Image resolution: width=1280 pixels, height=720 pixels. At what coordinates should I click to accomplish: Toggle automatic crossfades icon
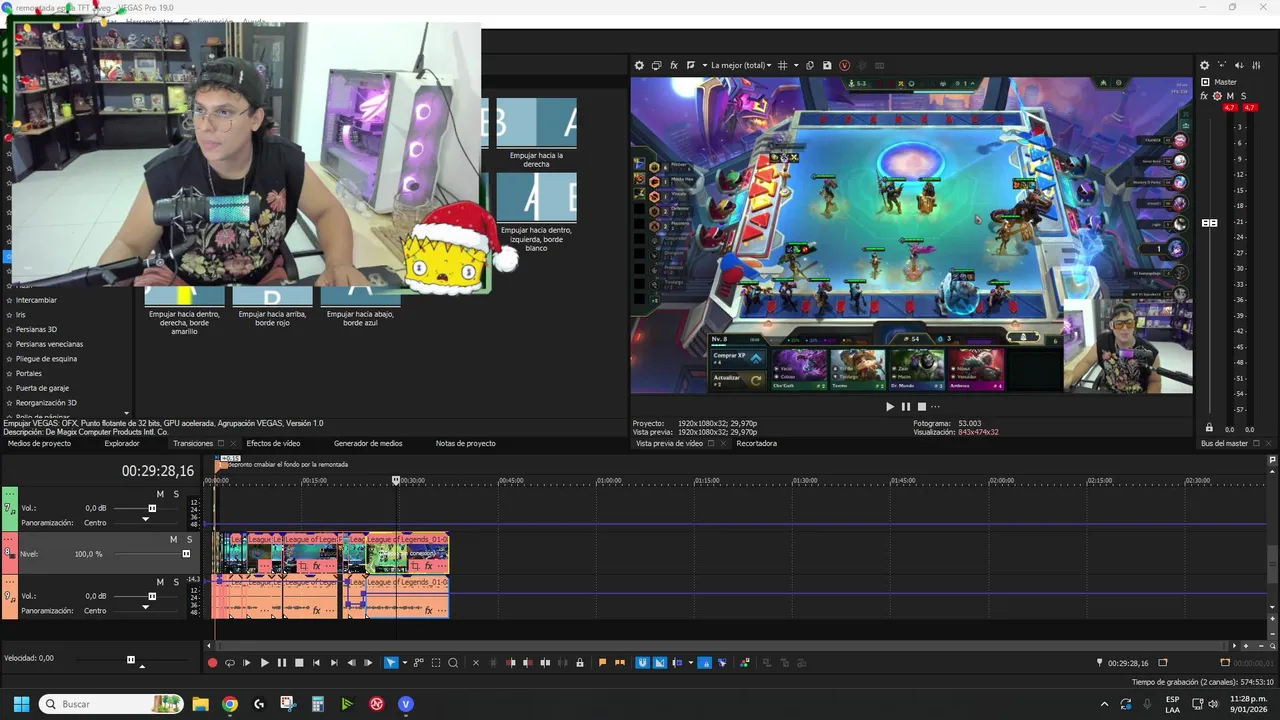point(660,662)
